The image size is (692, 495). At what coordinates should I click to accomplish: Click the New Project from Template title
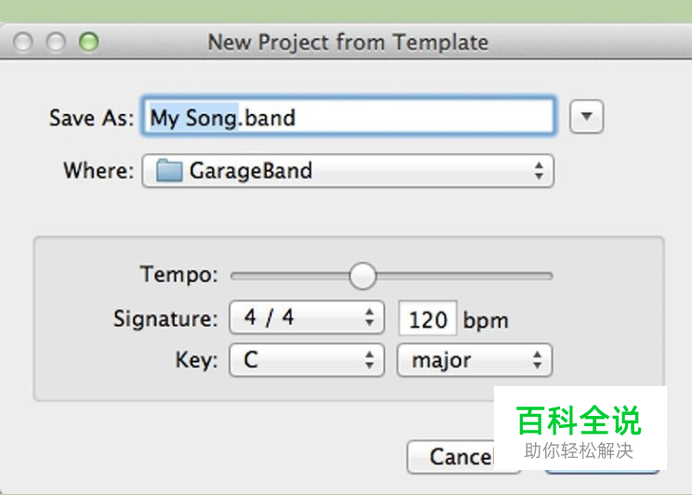pyautogui.click(x=347, y=42)
